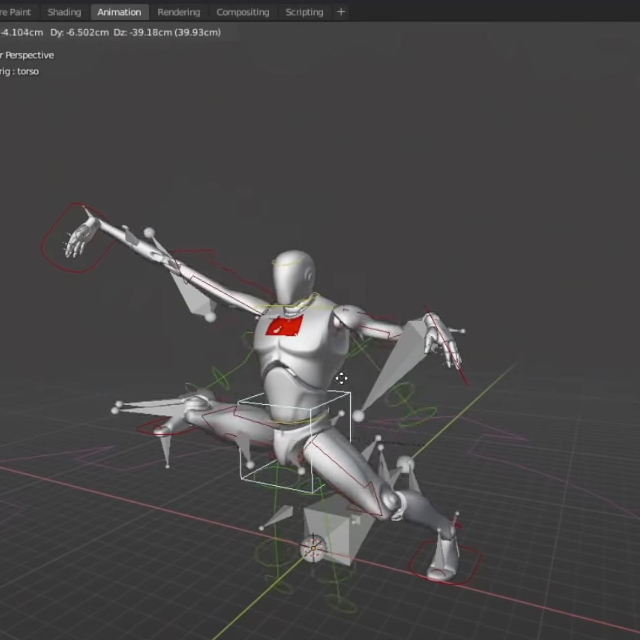Image resolution: width=640 pixels, height=640 pixels.
Task: Open the Rendering workspace tab
Action: 178,12
